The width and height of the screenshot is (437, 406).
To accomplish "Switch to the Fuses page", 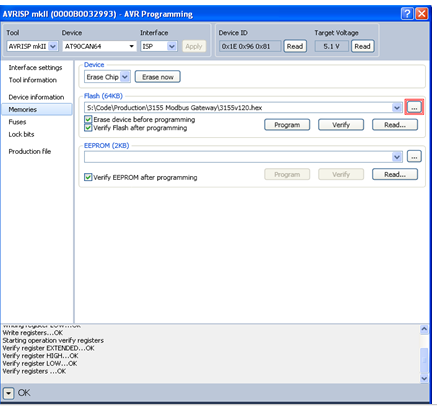I will pos(17,122).
